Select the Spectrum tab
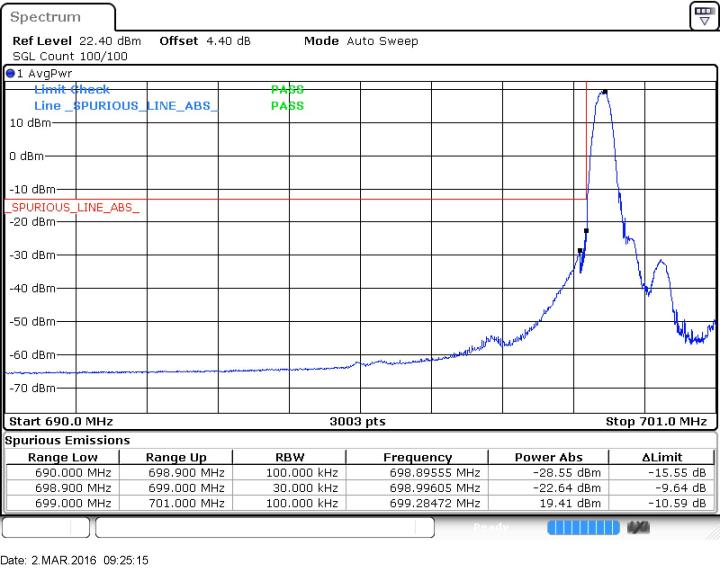 coord(57,17)
